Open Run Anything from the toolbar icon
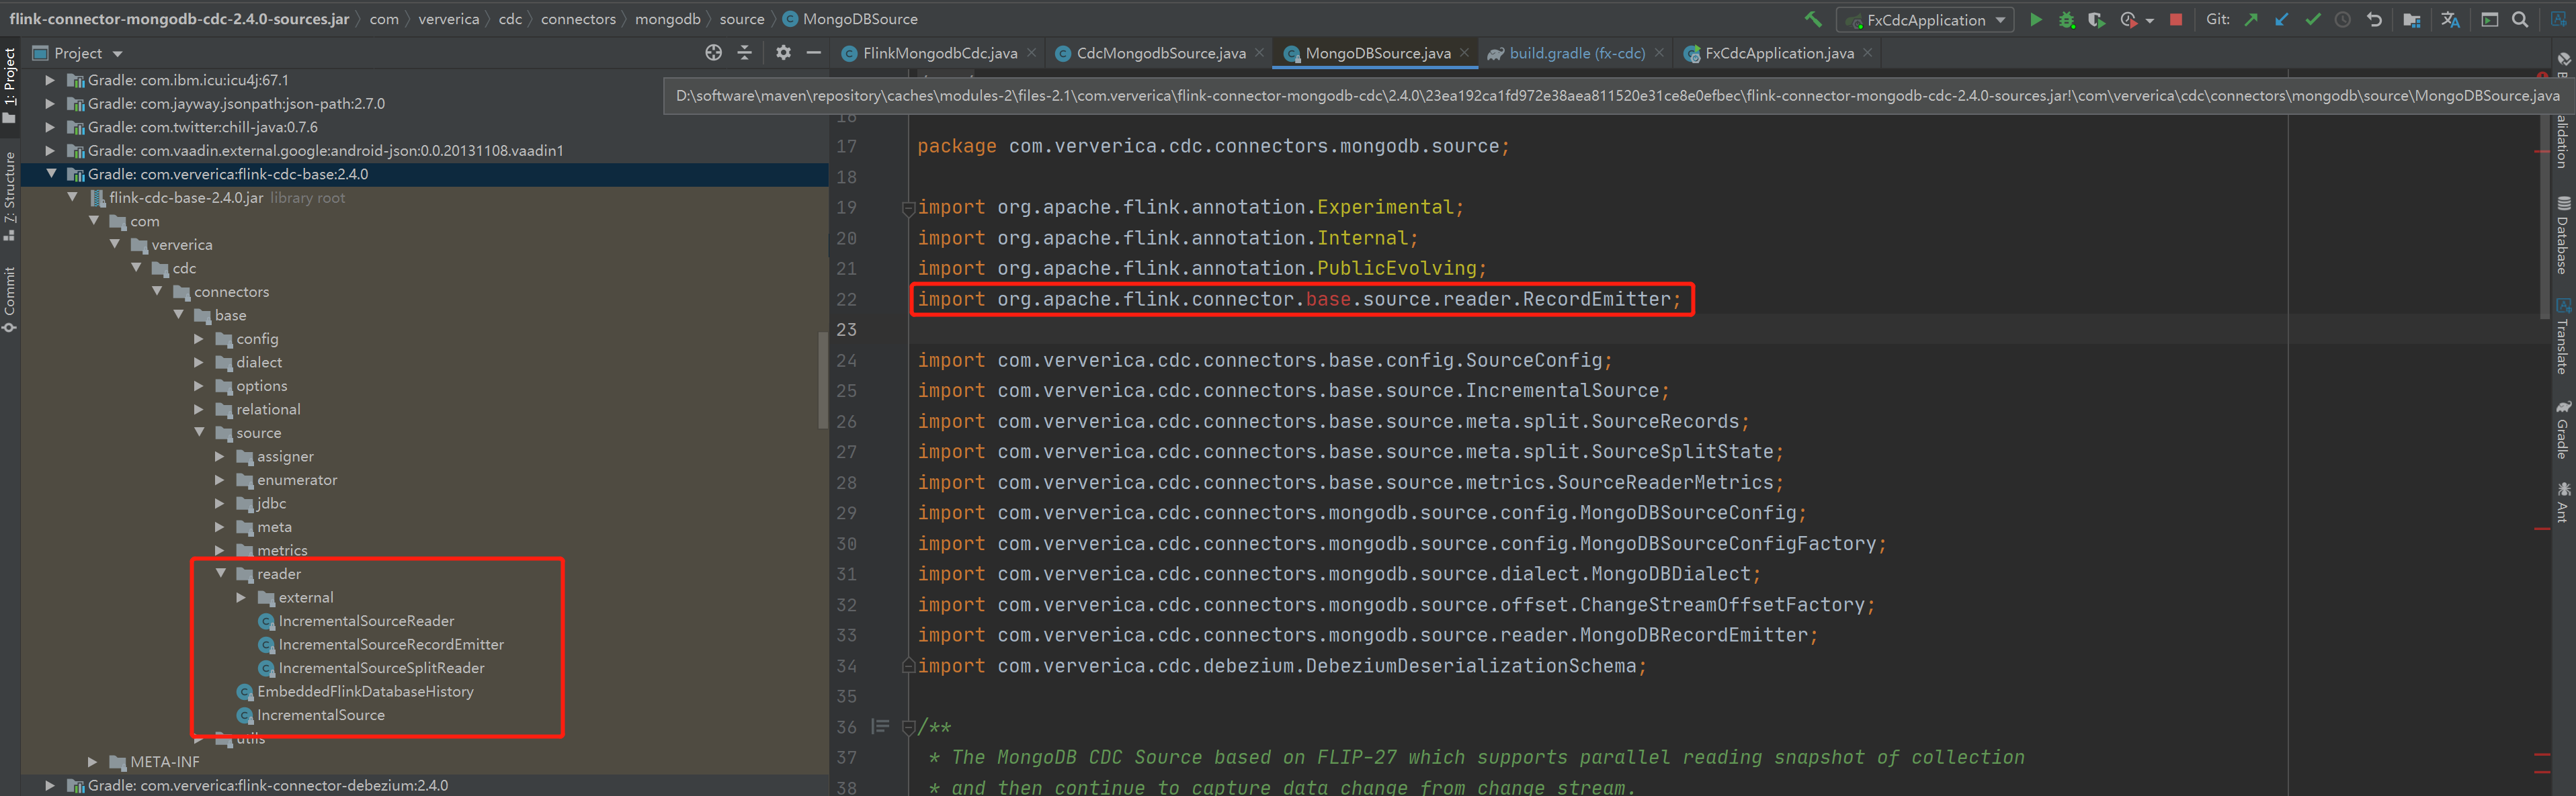This screenshot has height=796, width=2576. tap(2489, 19)
